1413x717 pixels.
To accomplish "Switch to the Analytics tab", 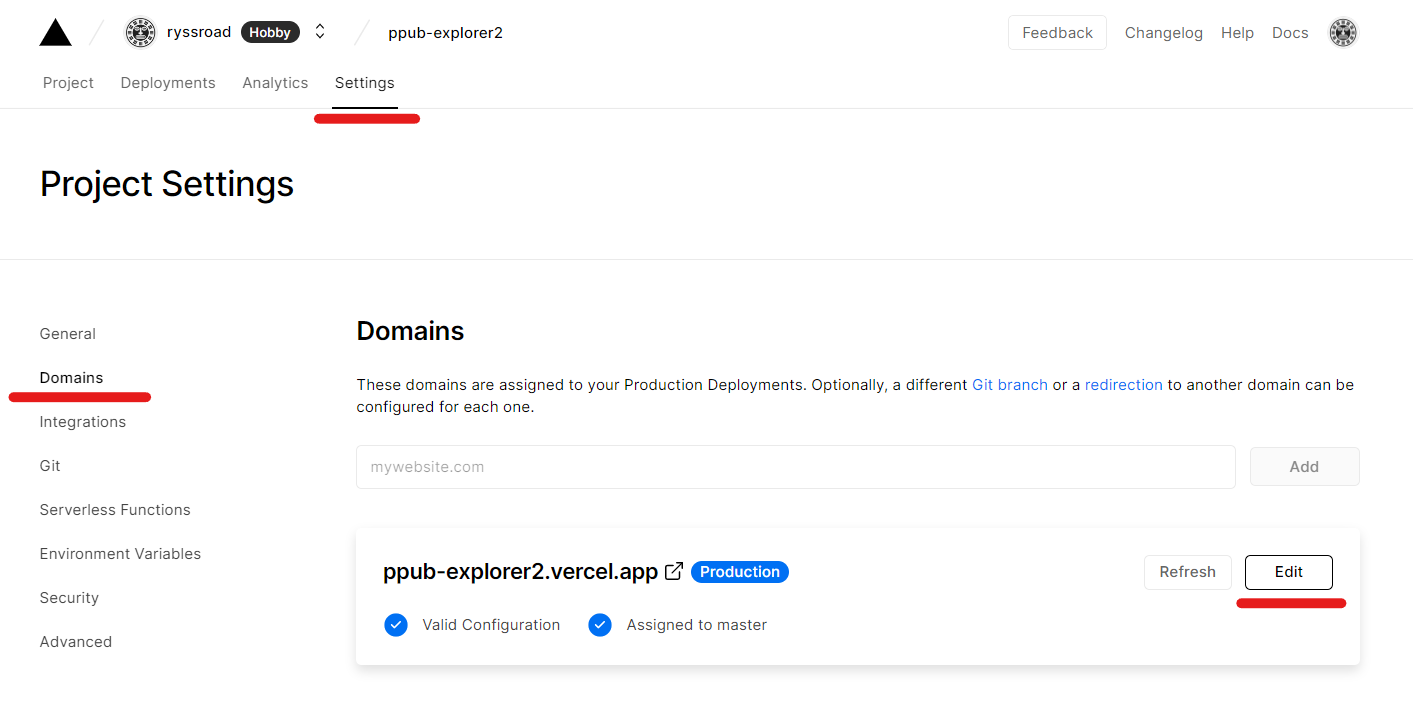I will [x=275, y=83].
